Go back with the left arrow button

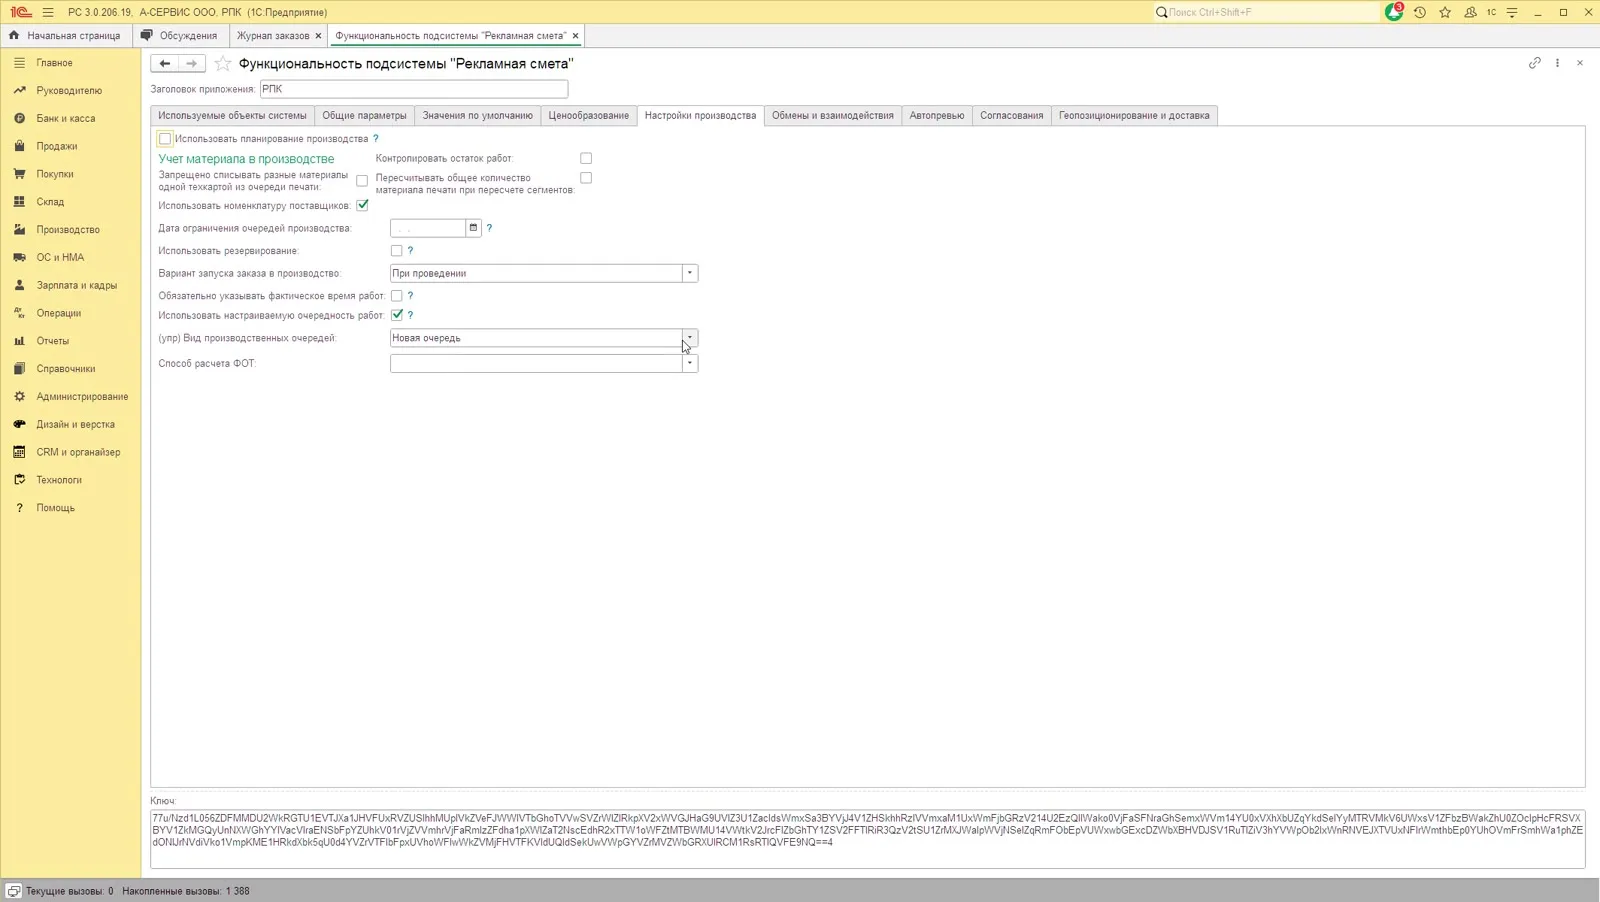165,63
